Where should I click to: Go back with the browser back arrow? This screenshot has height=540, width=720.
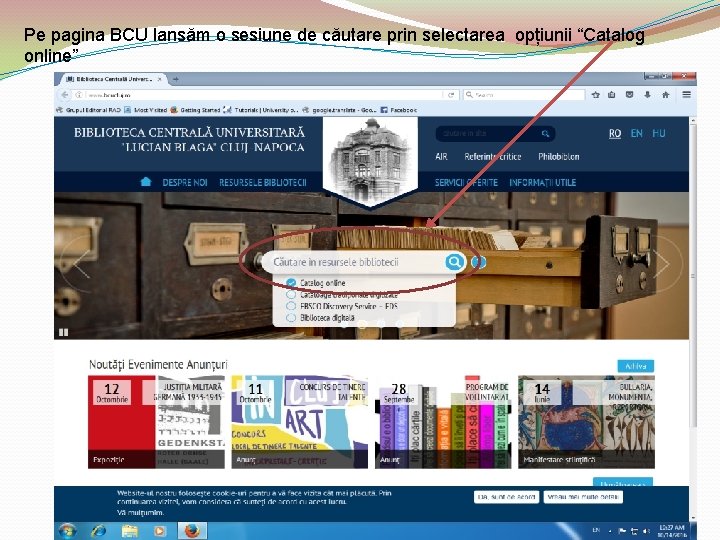[65, 95]
